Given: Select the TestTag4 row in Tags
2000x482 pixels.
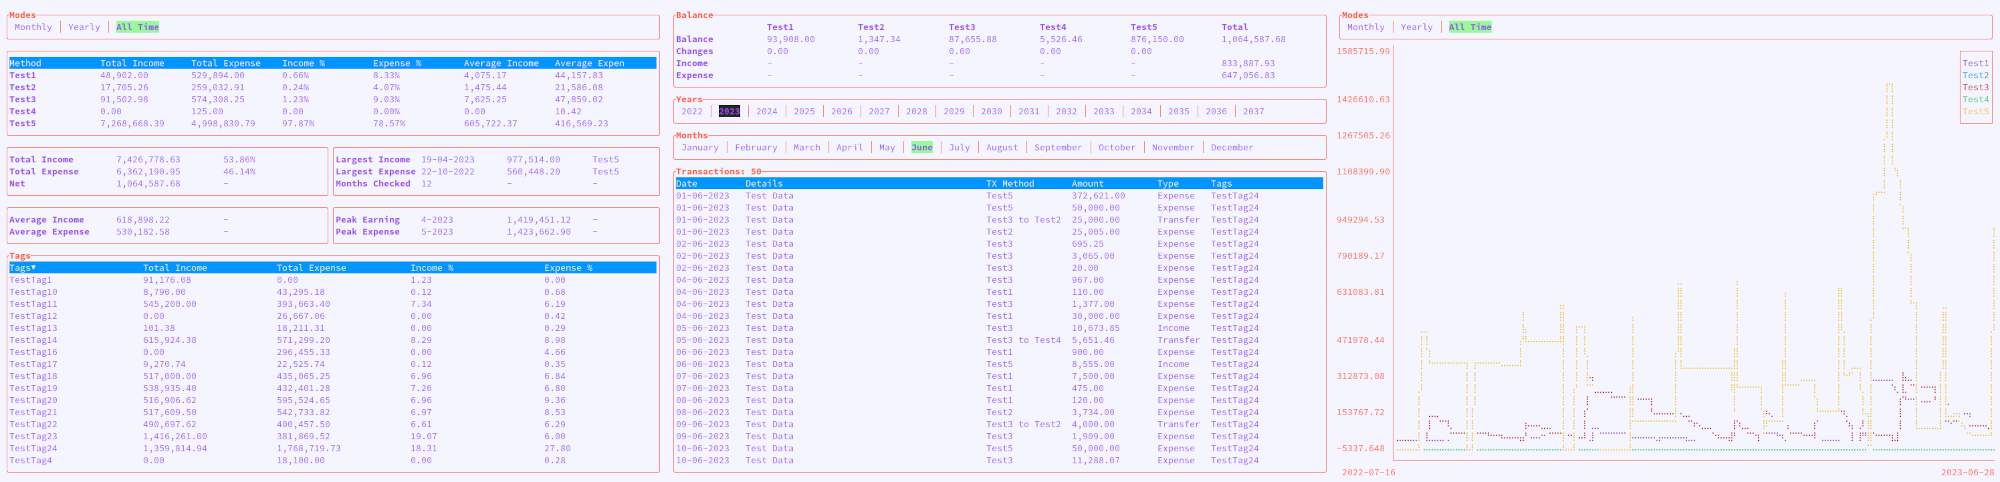Looking at the screenshot, I should (332, 460).
